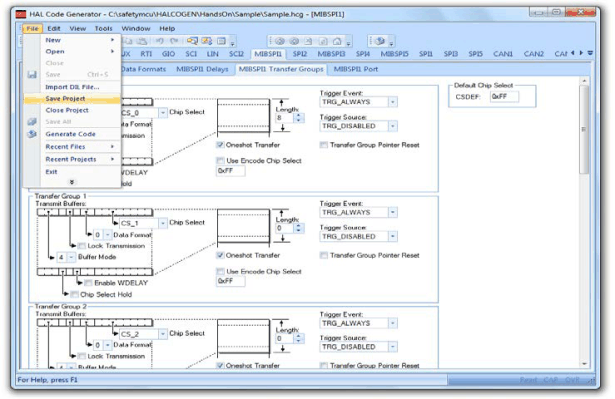Image resolution: width=615 pixels, height=399 pixels.
Task: Click the Save All icon in File menu
Action: (32, 122)
